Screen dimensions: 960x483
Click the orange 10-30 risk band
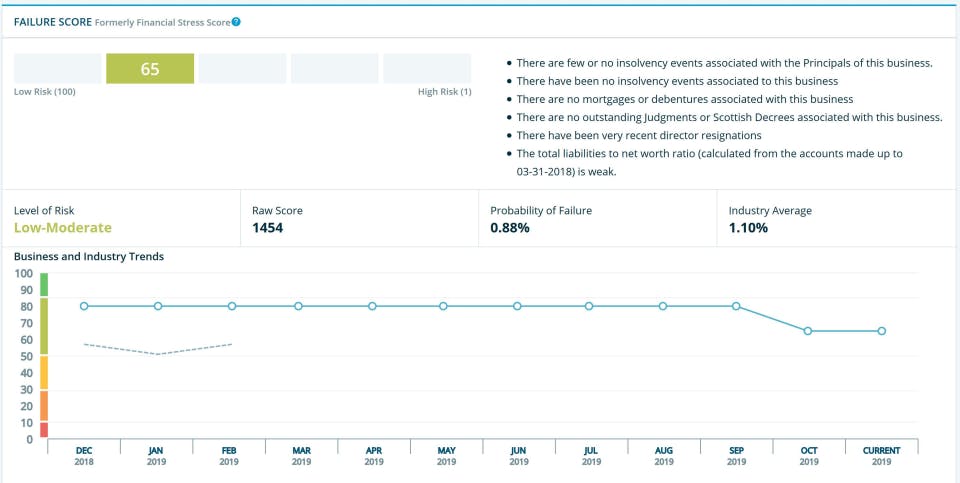(44, 405)
